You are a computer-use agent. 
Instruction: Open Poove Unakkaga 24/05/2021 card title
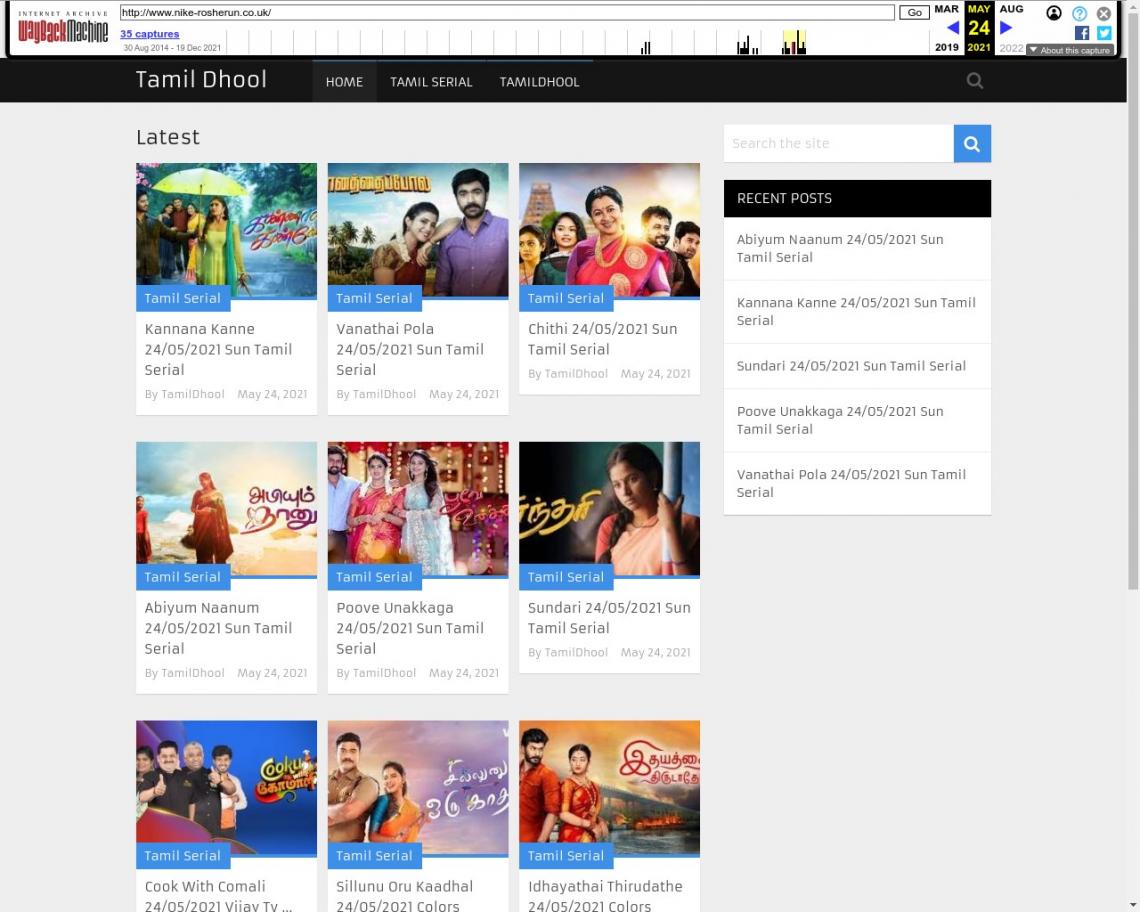[x=409, y=628]
